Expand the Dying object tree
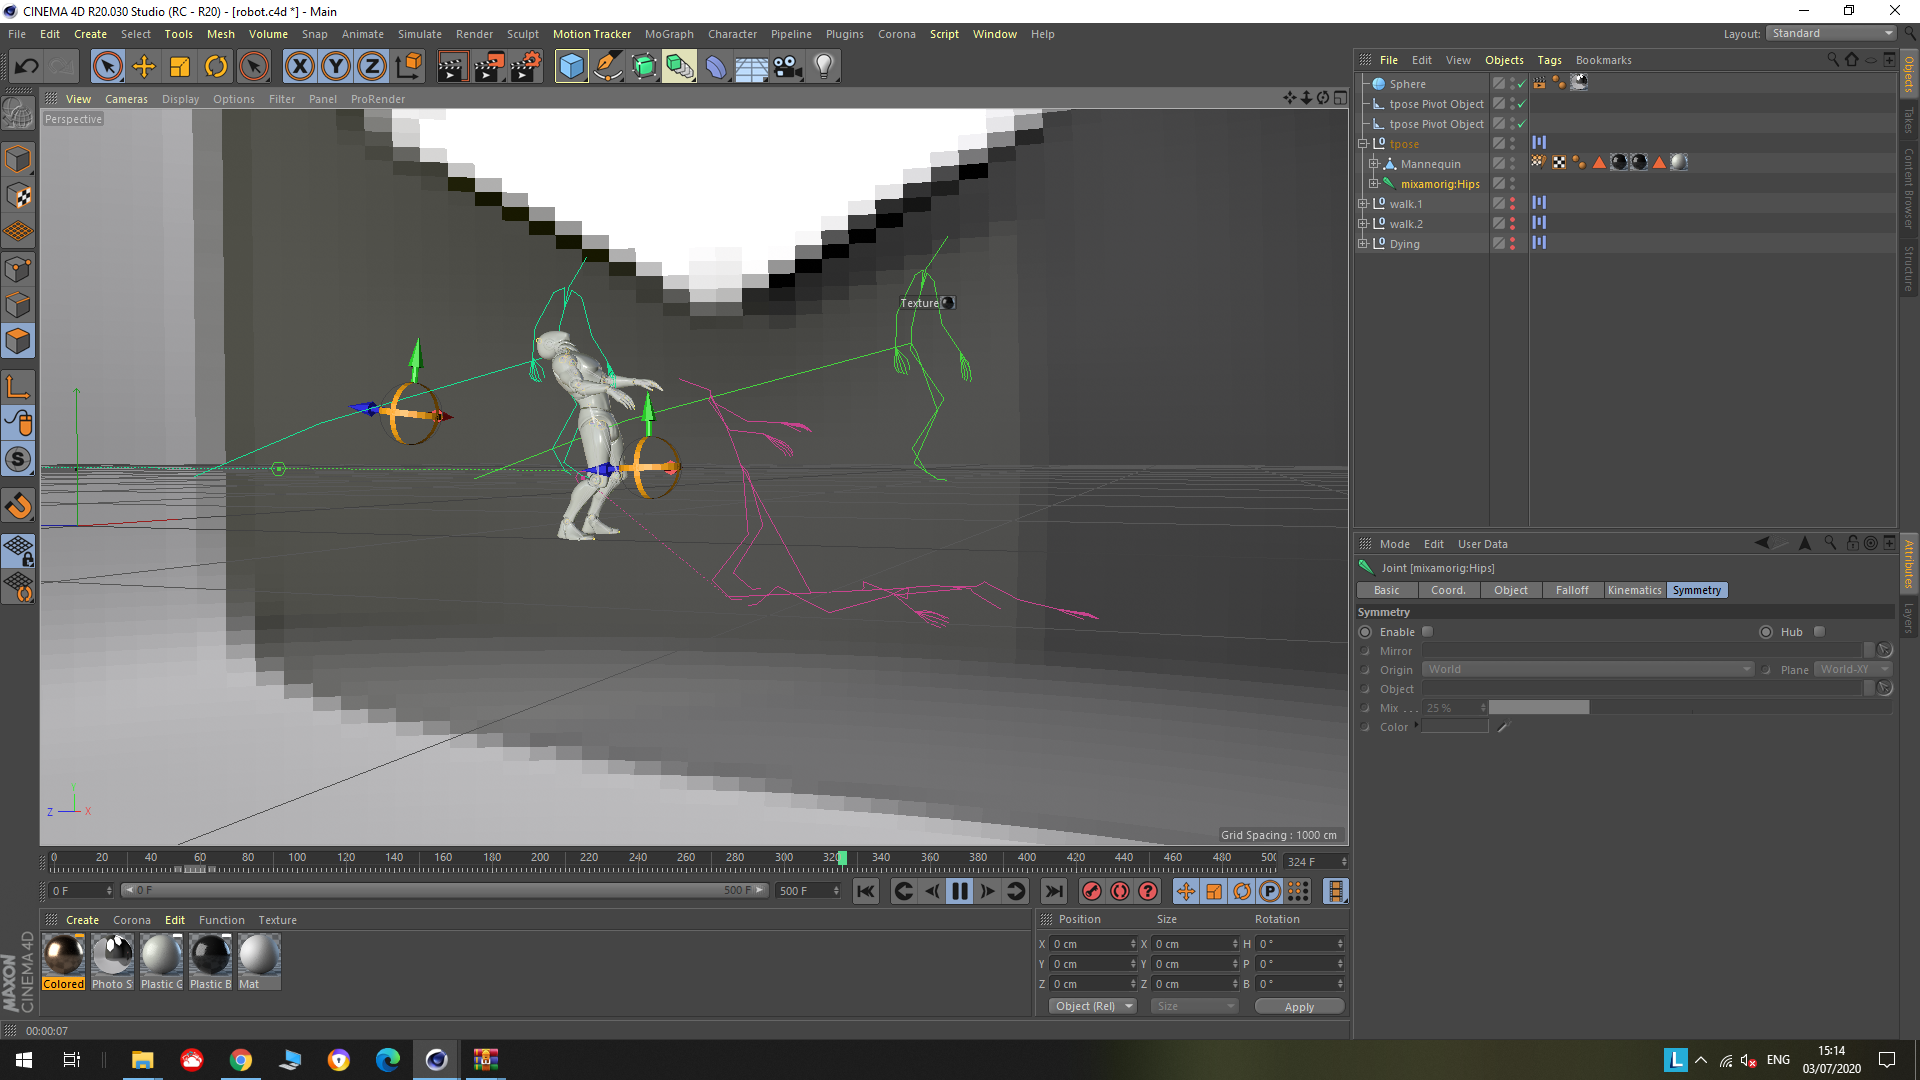This screenshot has height=1080, width=1920. click(1362, 244)
